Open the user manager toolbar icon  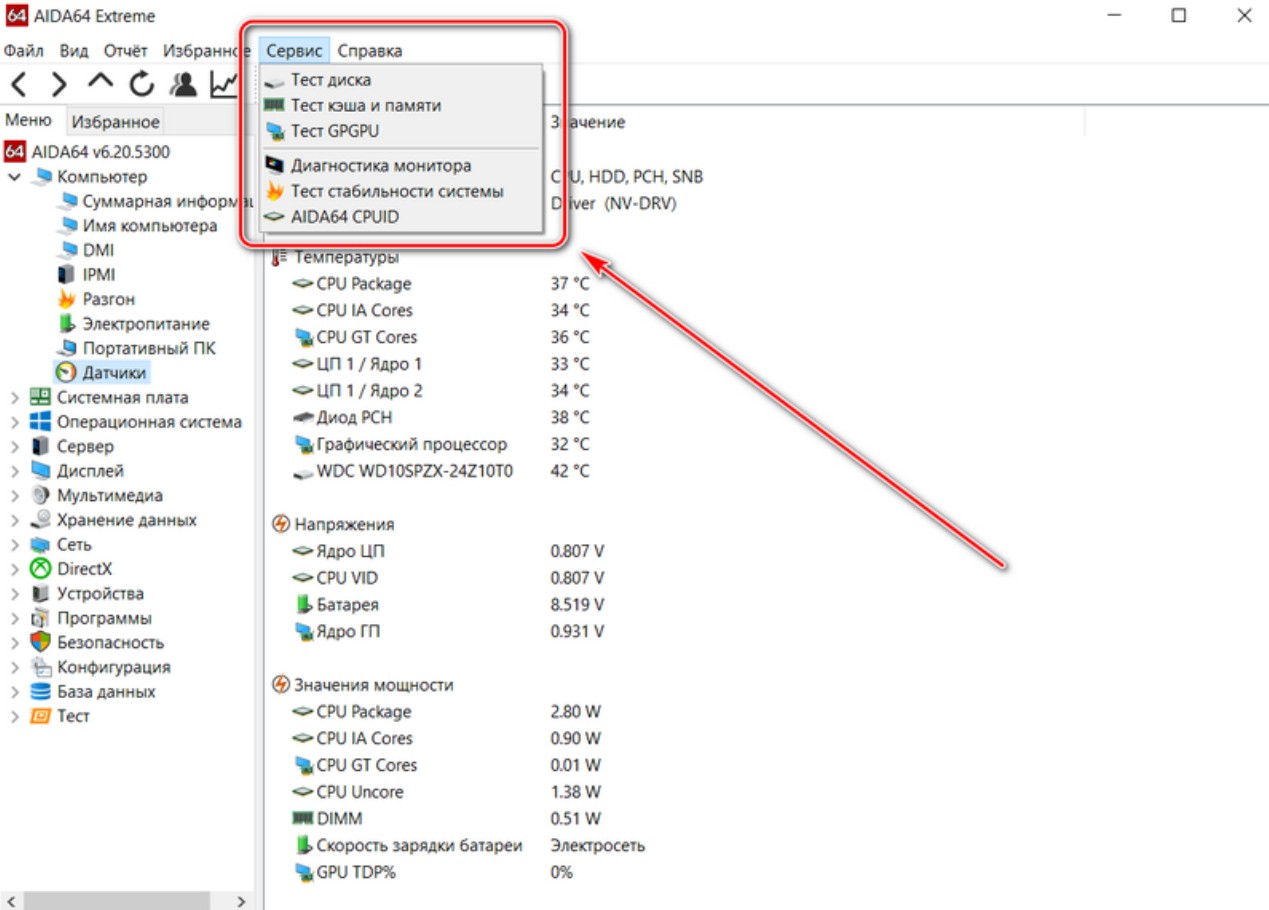pos(183,85)
